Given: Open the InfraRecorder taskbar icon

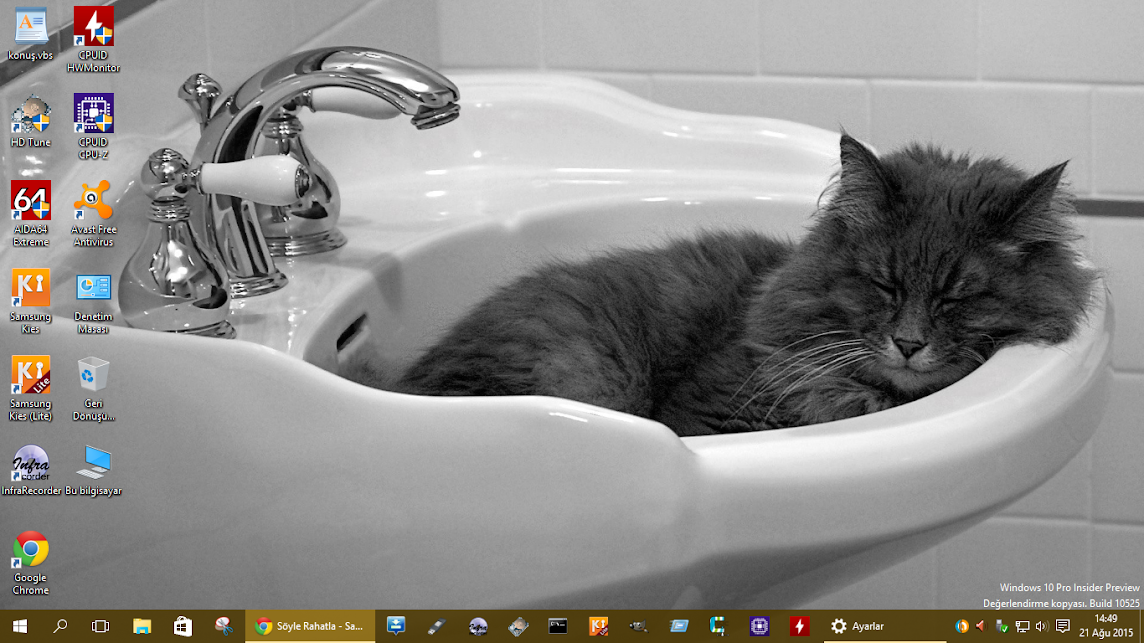Looking at the screenshot, I should tap(478, 626).
